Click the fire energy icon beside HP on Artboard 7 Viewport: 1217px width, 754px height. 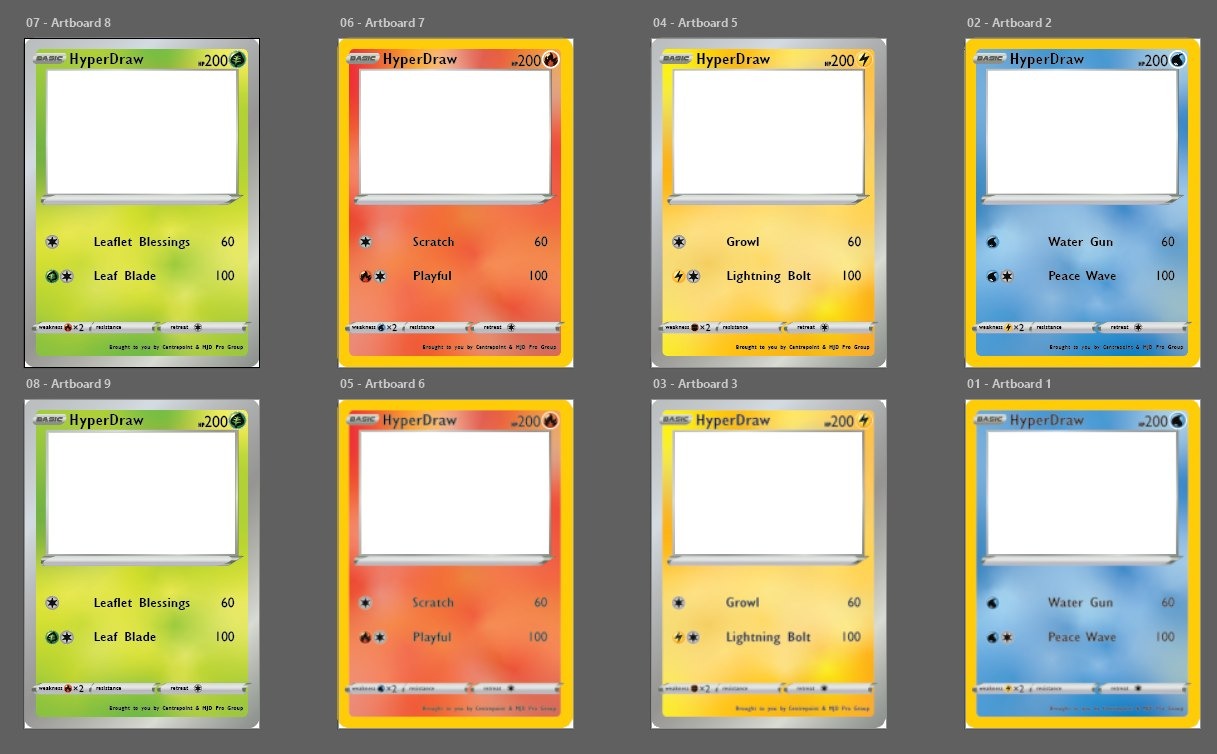[552, 60]
